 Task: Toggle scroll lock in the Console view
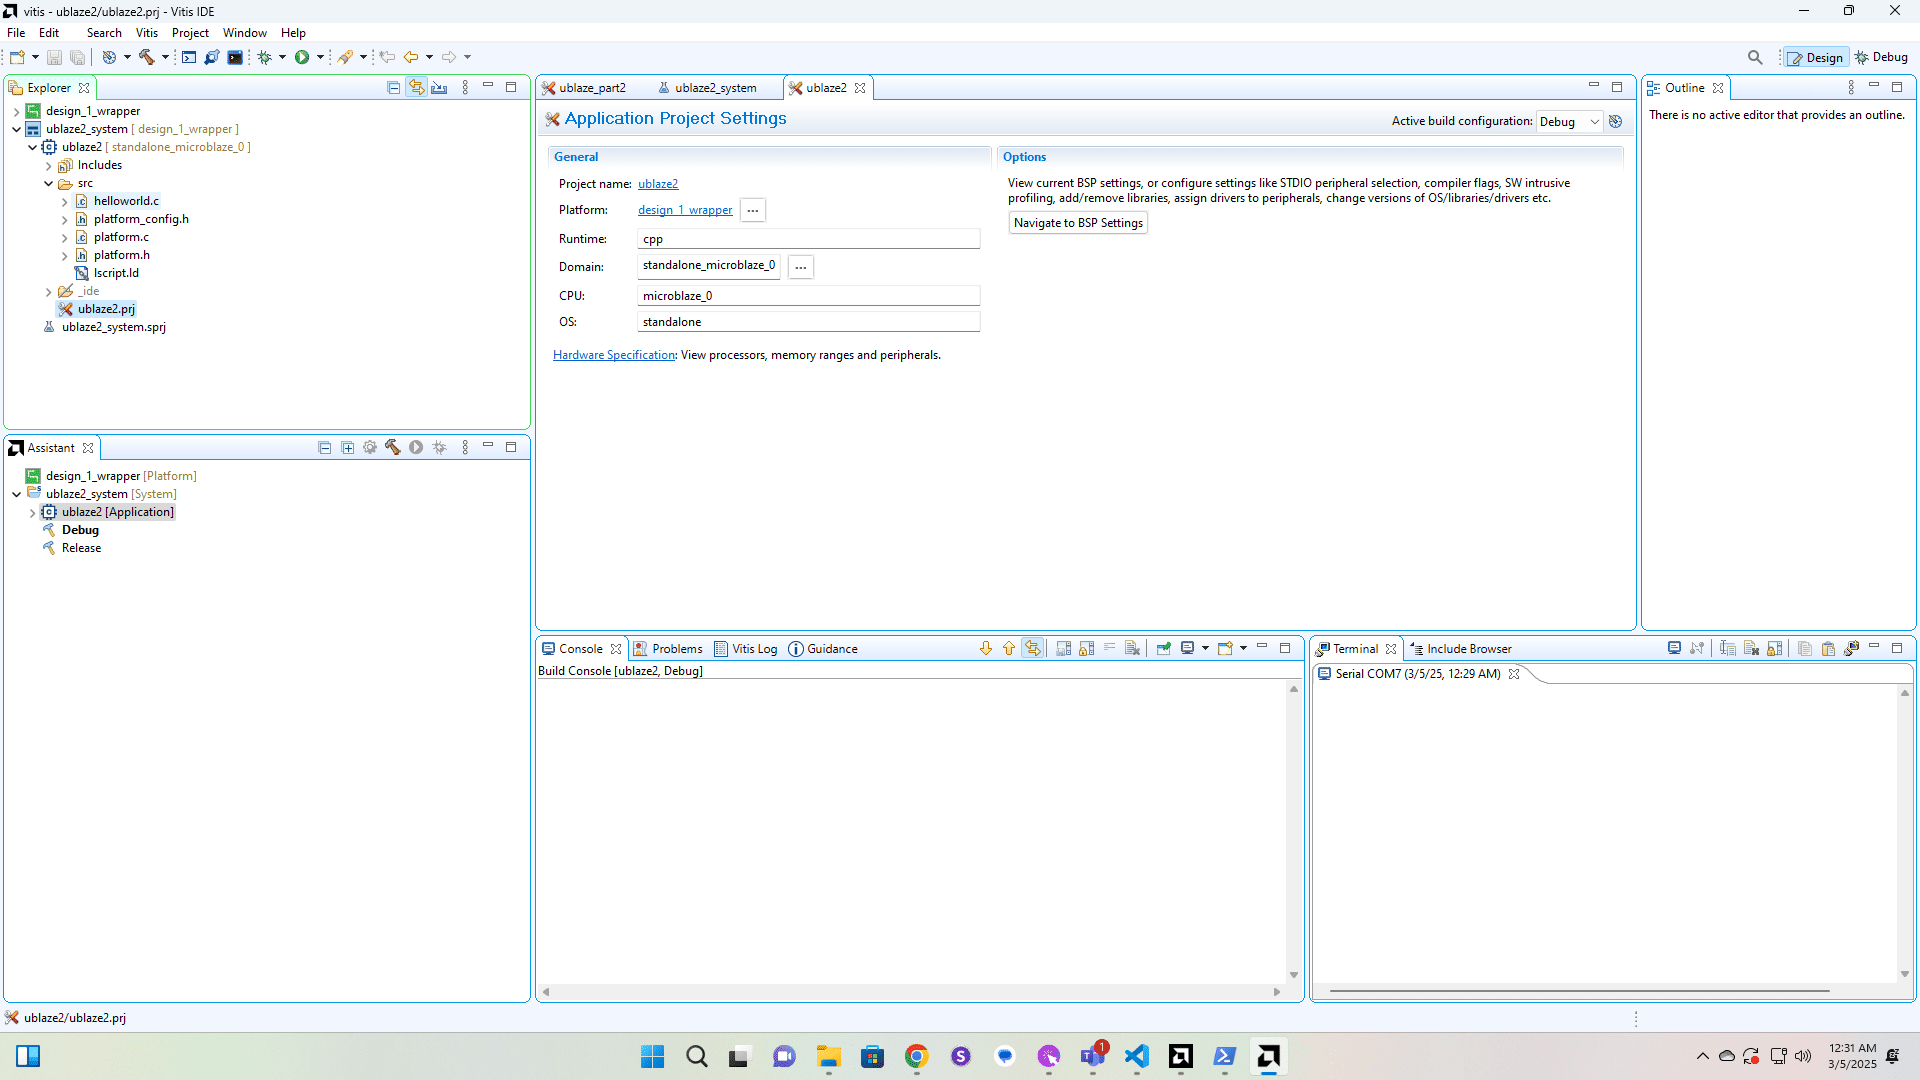pyautogui.click(x=1087, y=648)
